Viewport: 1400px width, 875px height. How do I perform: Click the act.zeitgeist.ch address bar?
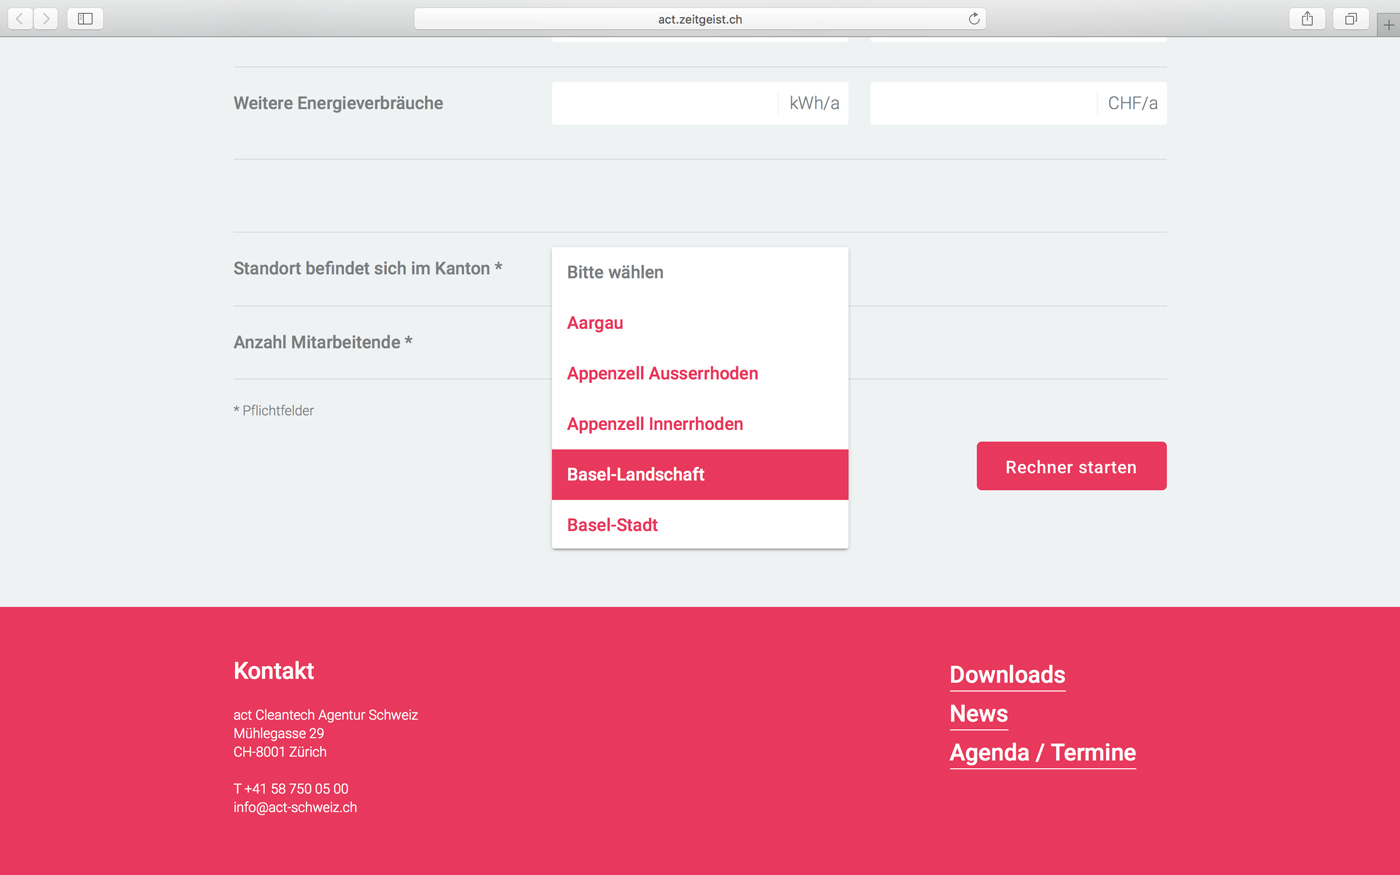(700, 19)
